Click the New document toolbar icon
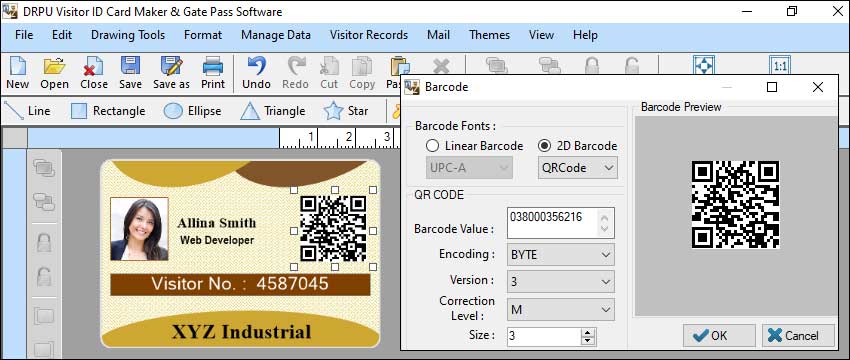850x360 pixels. (17, 66)
